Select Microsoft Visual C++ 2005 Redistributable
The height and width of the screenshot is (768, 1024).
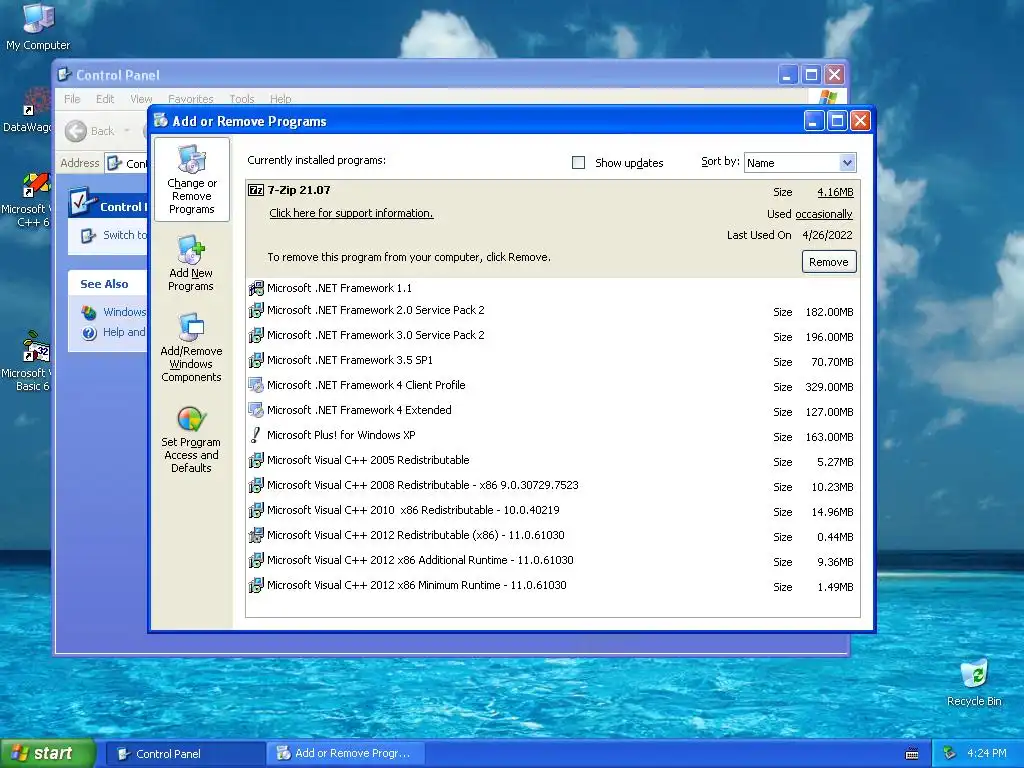(x=552, y=460)
